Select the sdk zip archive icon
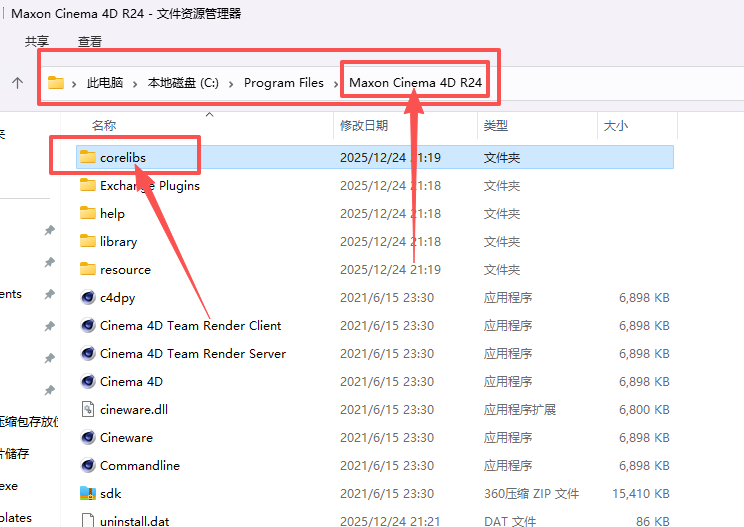This screenshot has height=527, width=744. pyautogui.click(x=88, y=493)
